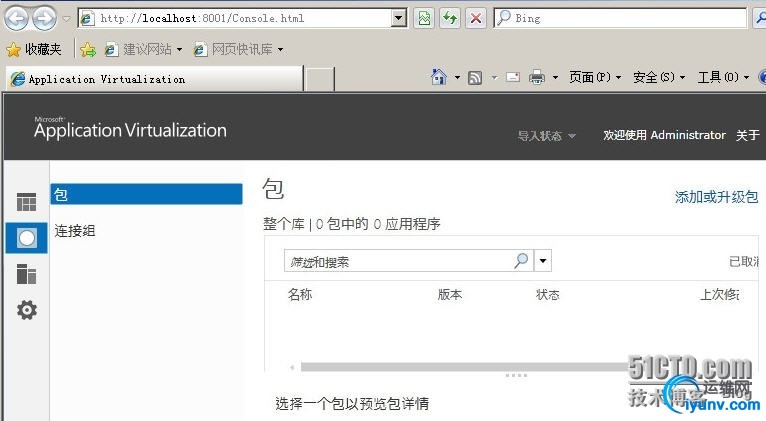The image size is (766, 421).
Task: Select 包 in the left navigation
Action: 146,194
